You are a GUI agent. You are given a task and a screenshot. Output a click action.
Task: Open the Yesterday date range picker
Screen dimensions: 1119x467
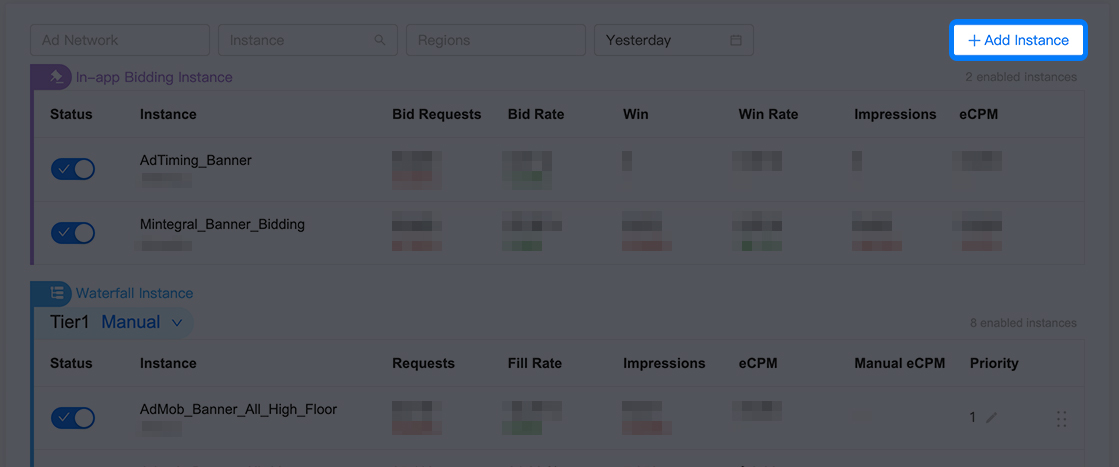674,40
